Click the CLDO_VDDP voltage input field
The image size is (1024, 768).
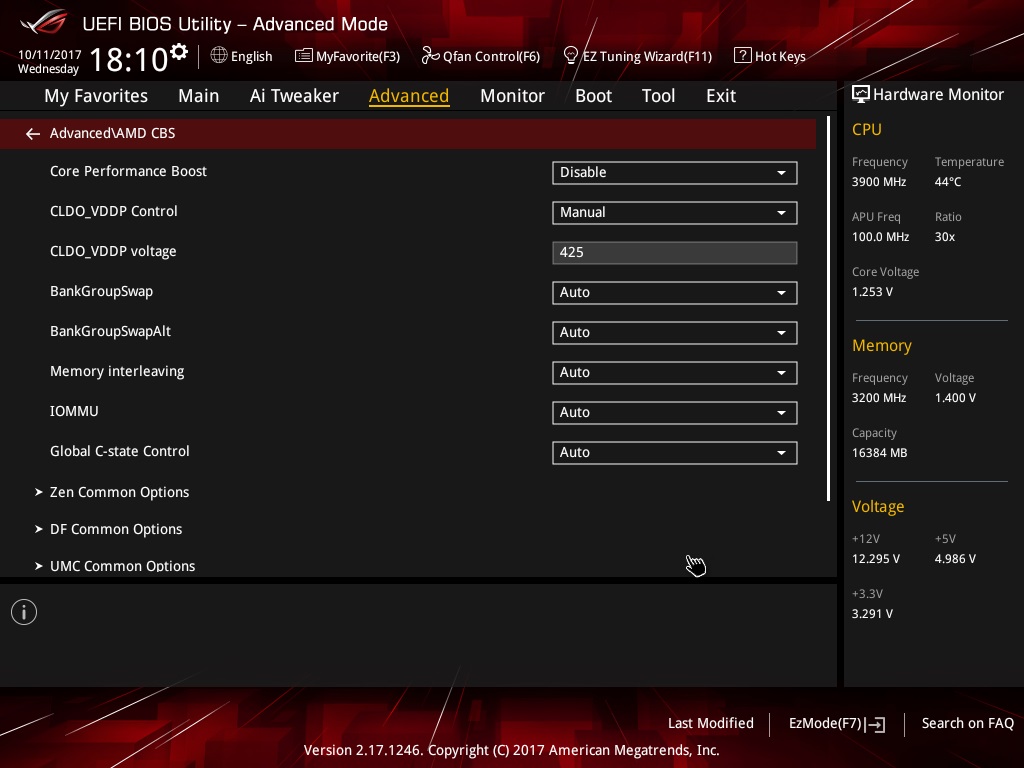point(675,253)
